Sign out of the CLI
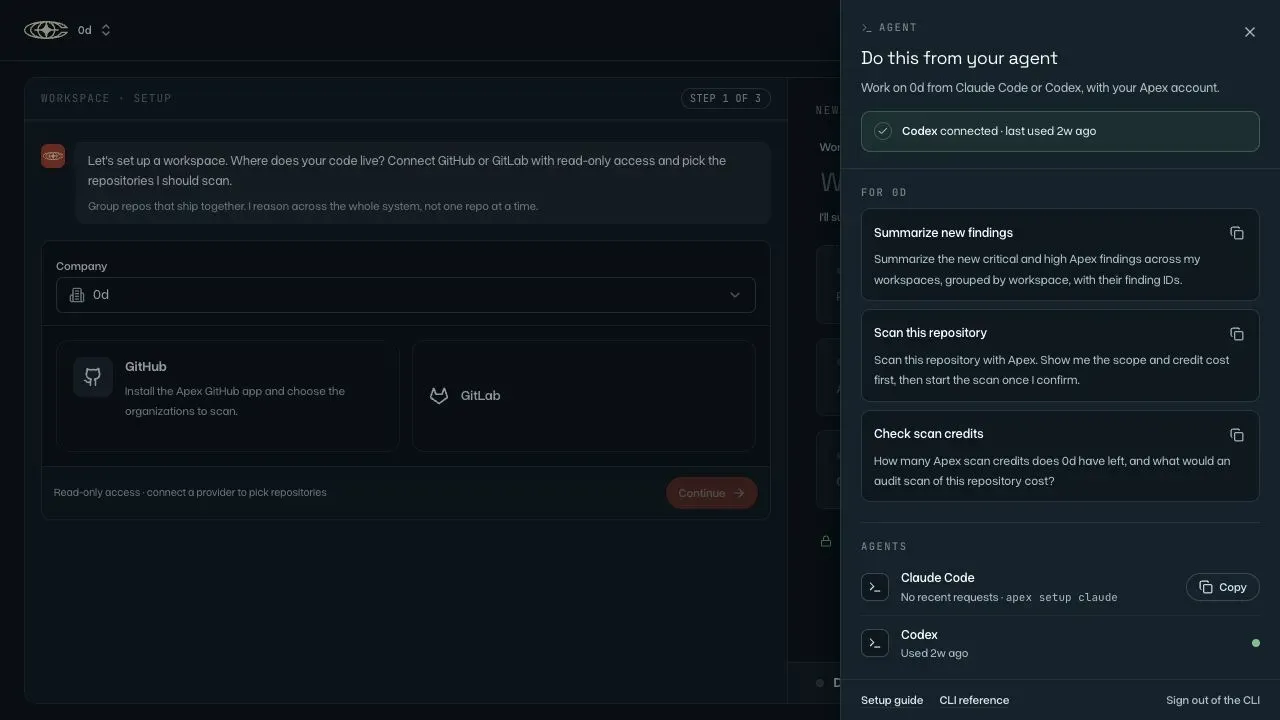This screenshot has width=1280, height=720. pyautogui.click(x=1213, y=700)
